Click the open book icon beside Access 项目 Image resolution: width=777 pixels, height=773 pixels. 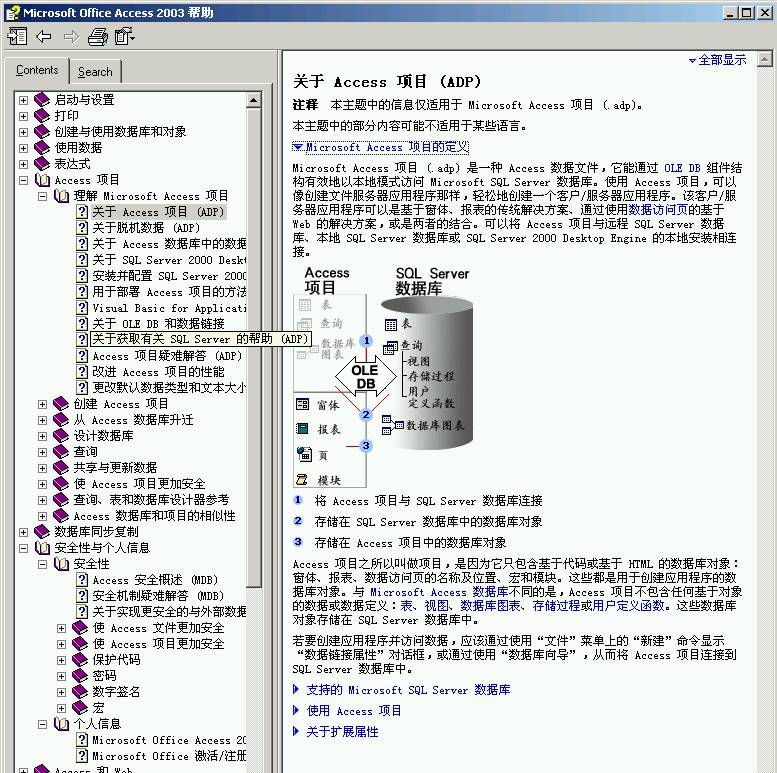[43, 180]
